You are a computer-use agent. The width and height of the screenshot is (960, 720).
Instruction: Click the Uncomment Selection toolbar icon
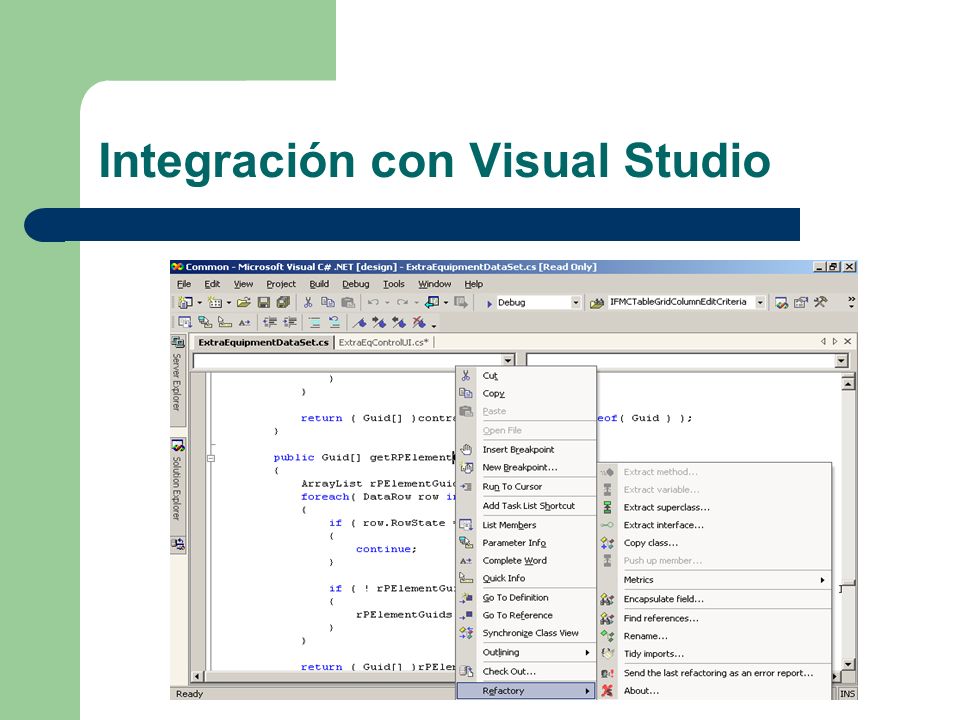(334, 322)
